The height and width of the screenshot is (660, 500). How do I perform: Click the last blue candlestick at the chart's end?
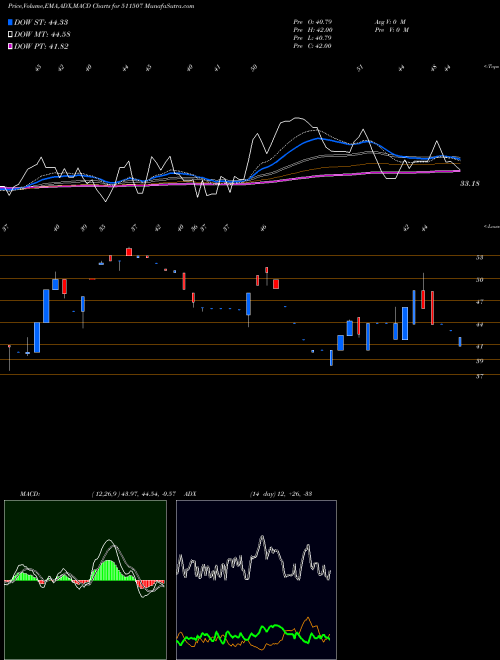point(460,342)
